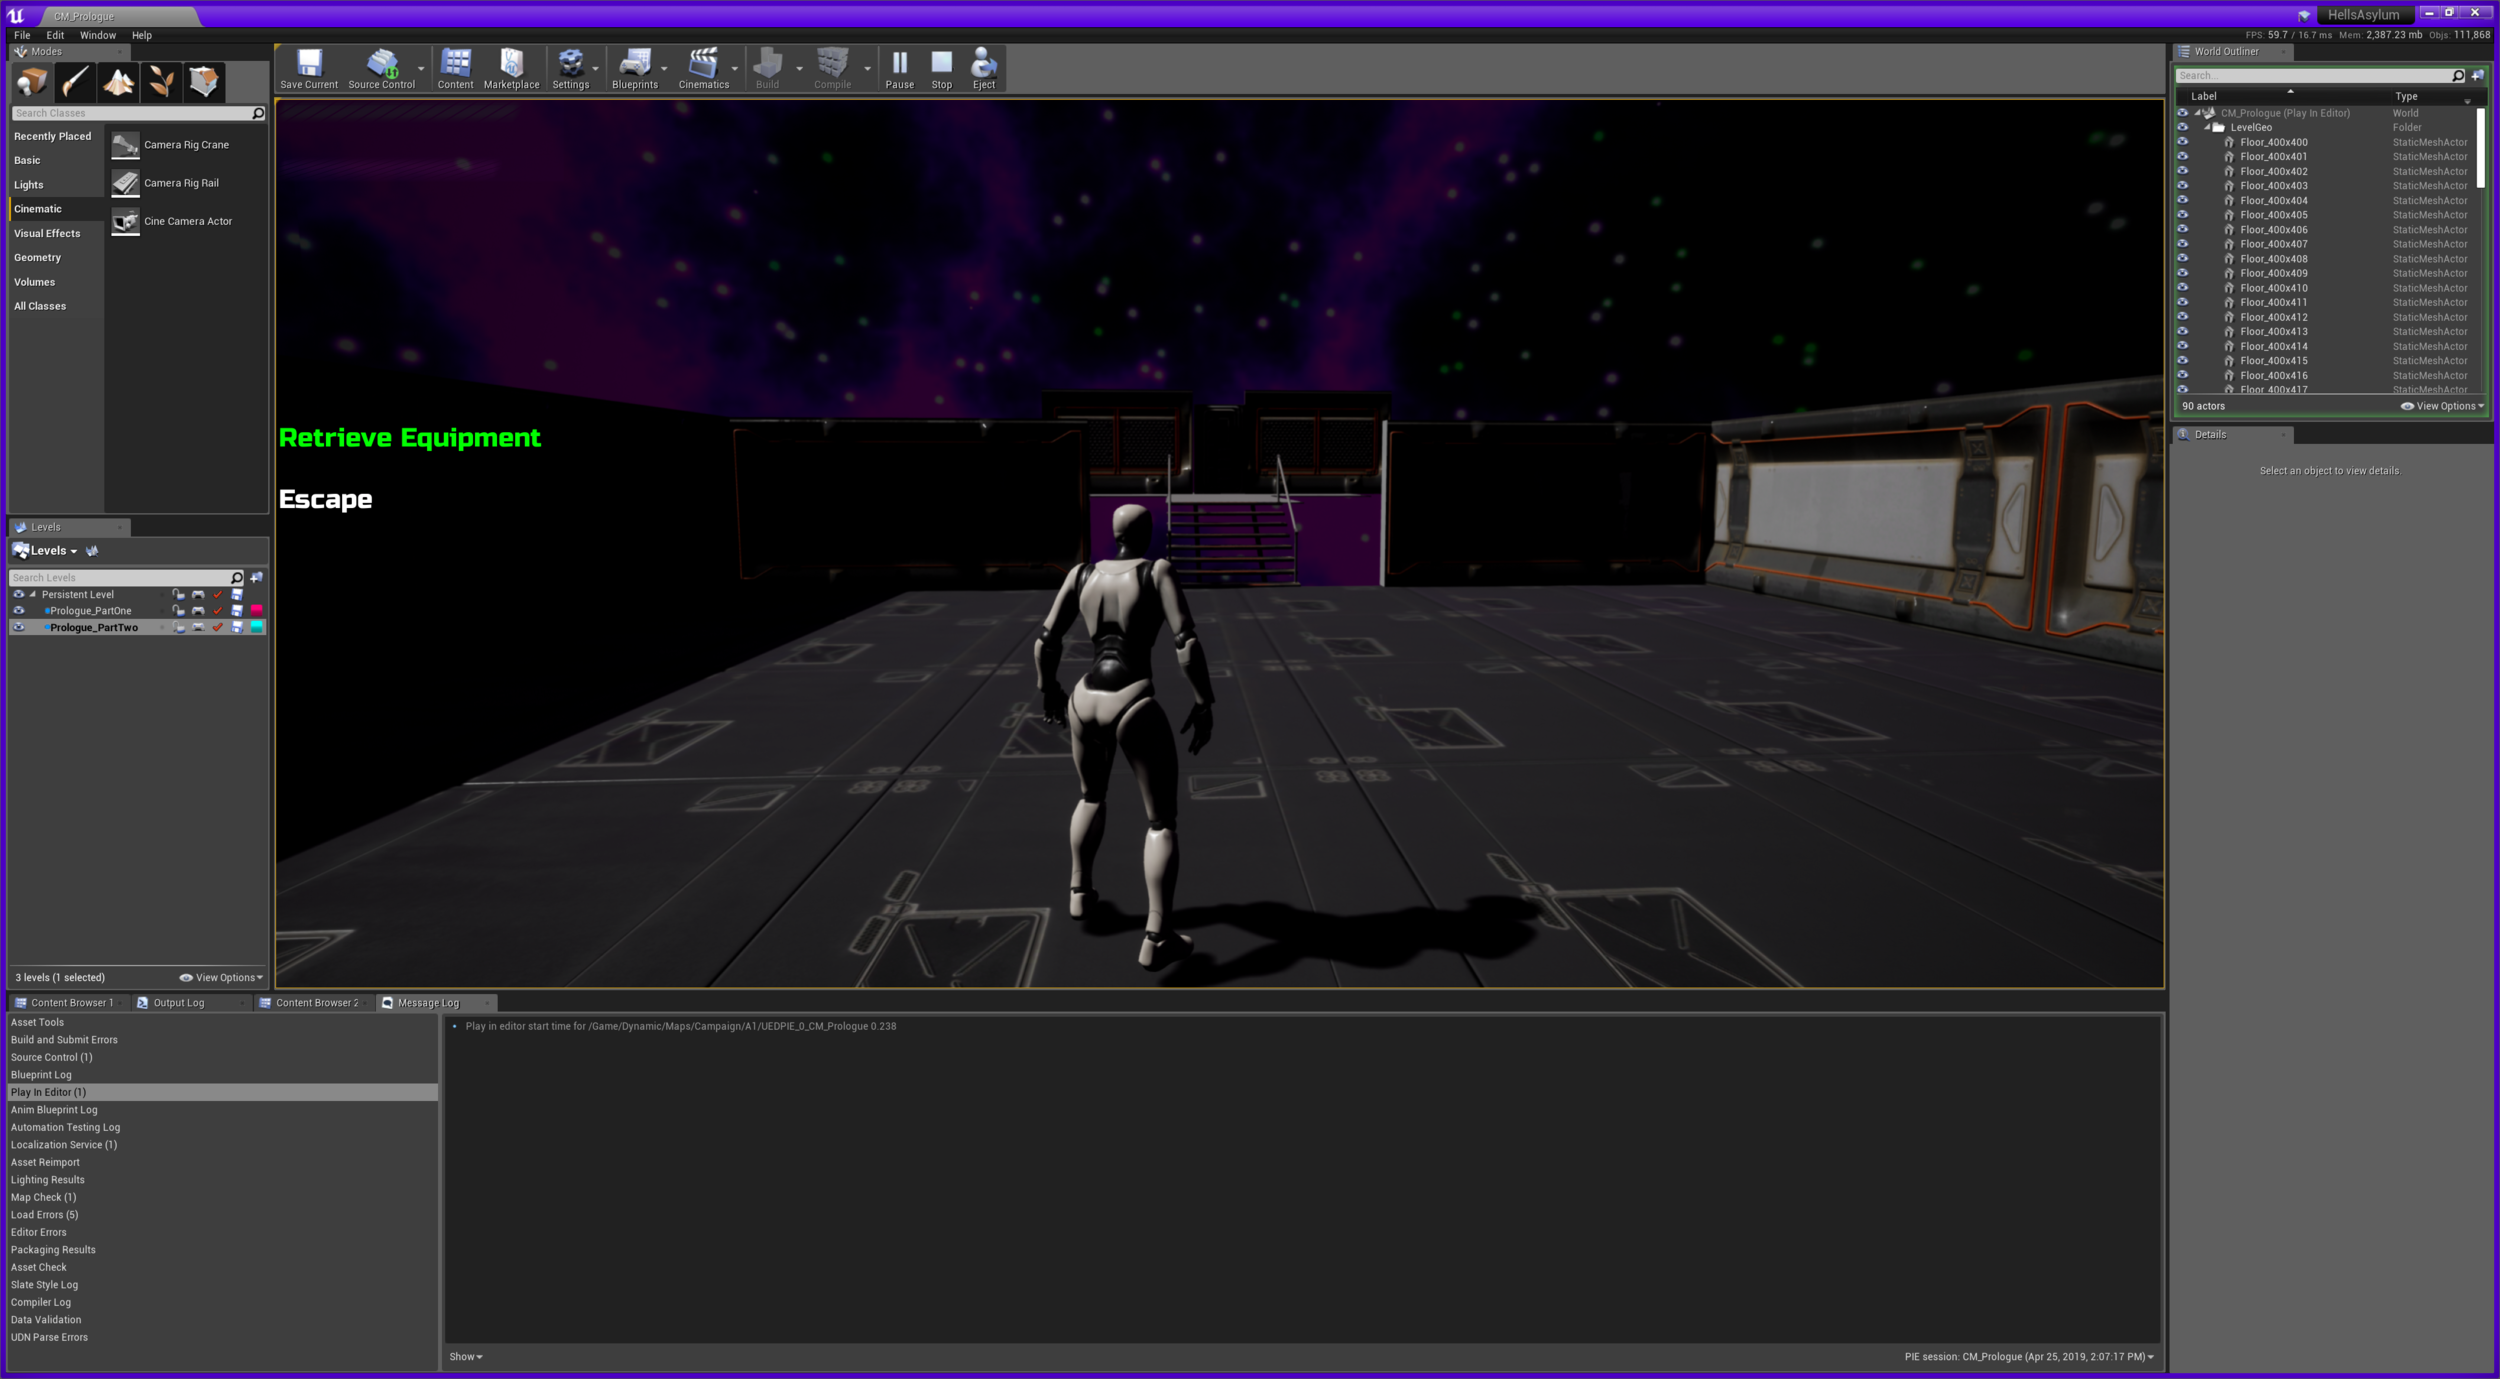Expand the LevelGeo folder in World Outliner

[x=2205, y=127]
